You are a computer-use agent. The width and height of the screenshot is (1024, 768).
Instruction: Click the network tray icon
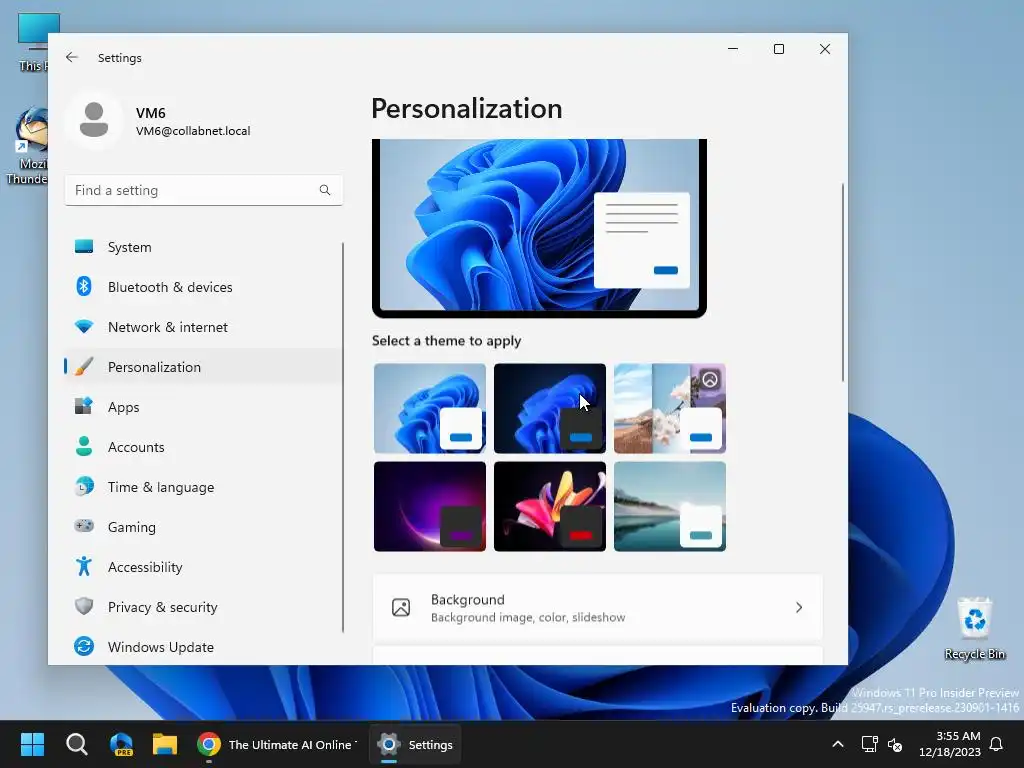coord(869,744)
